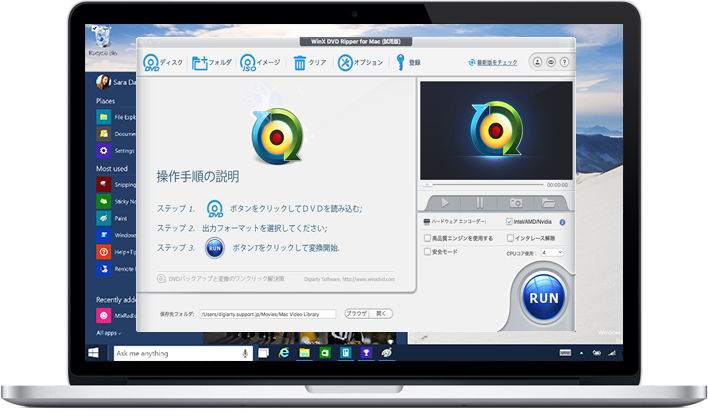Screen dimensions: 708x417
Task: Open the output folder icon under the preview
Action: [548, 203]
